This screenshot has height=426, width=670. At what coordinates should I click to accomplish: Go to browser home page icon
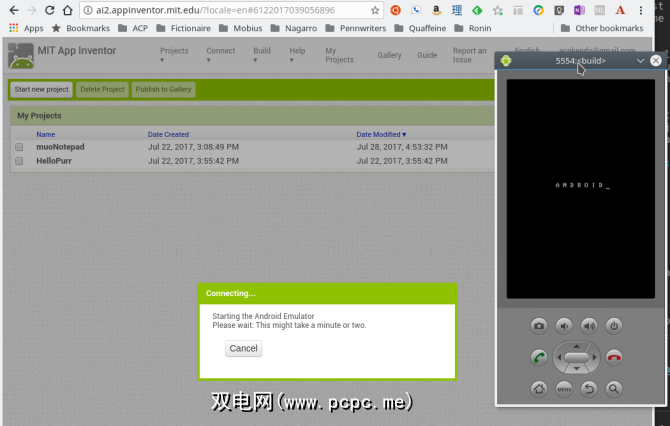[x=68, y=10]
